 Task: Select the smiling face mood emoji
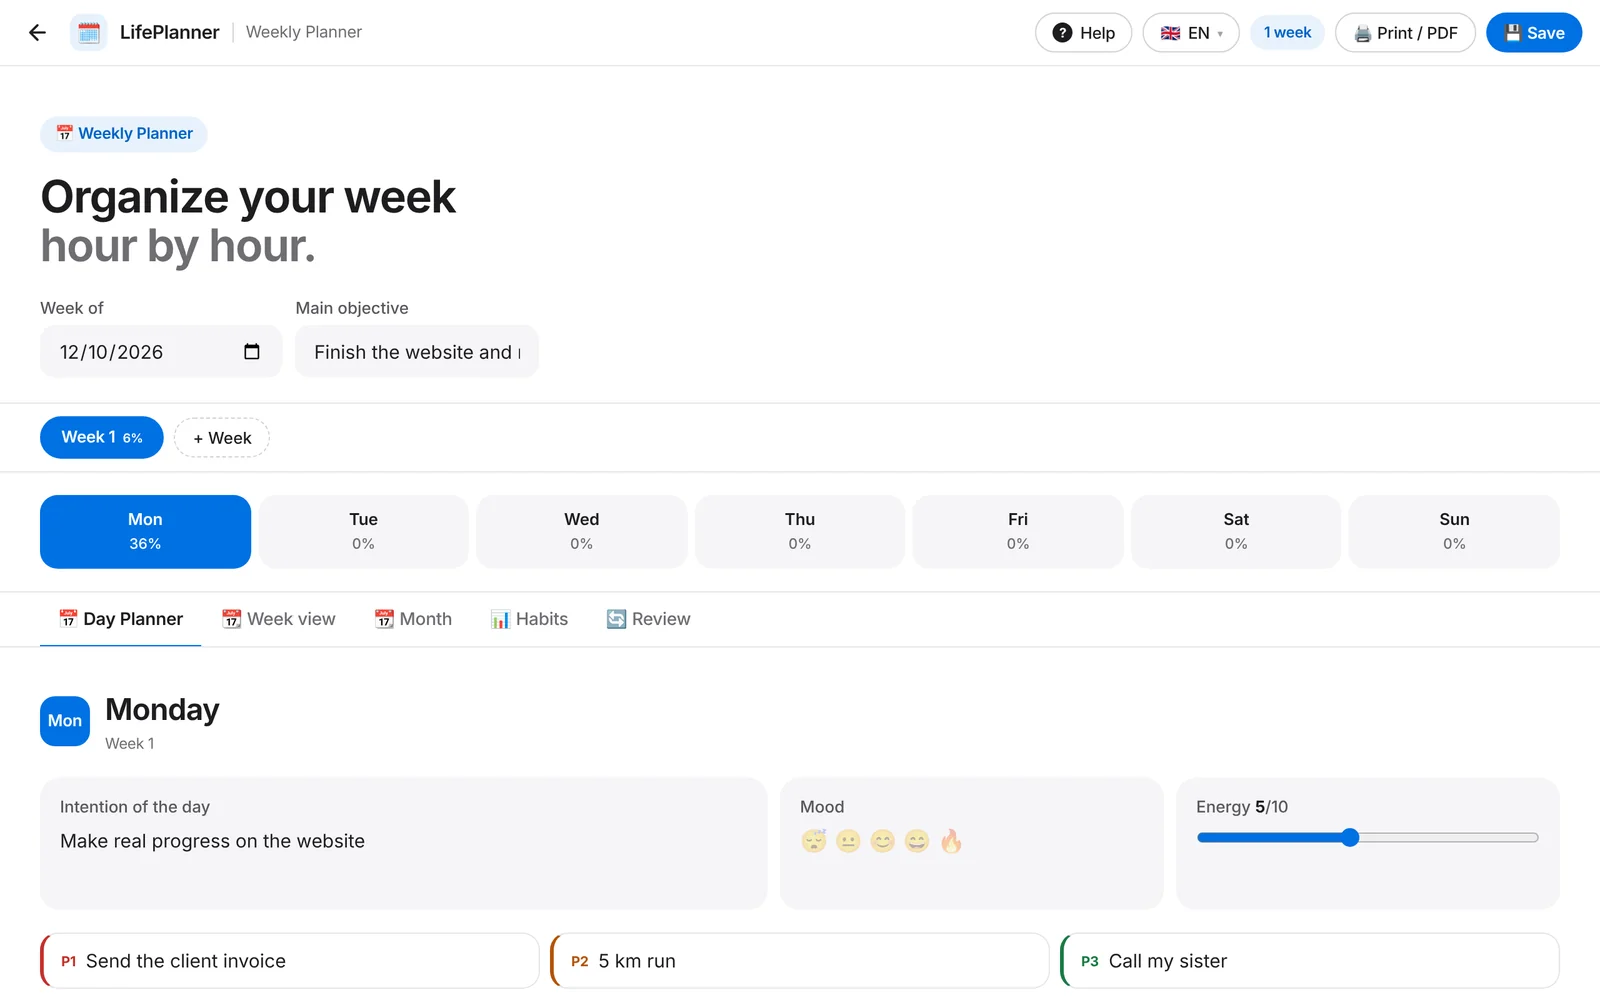coord(882,841)
